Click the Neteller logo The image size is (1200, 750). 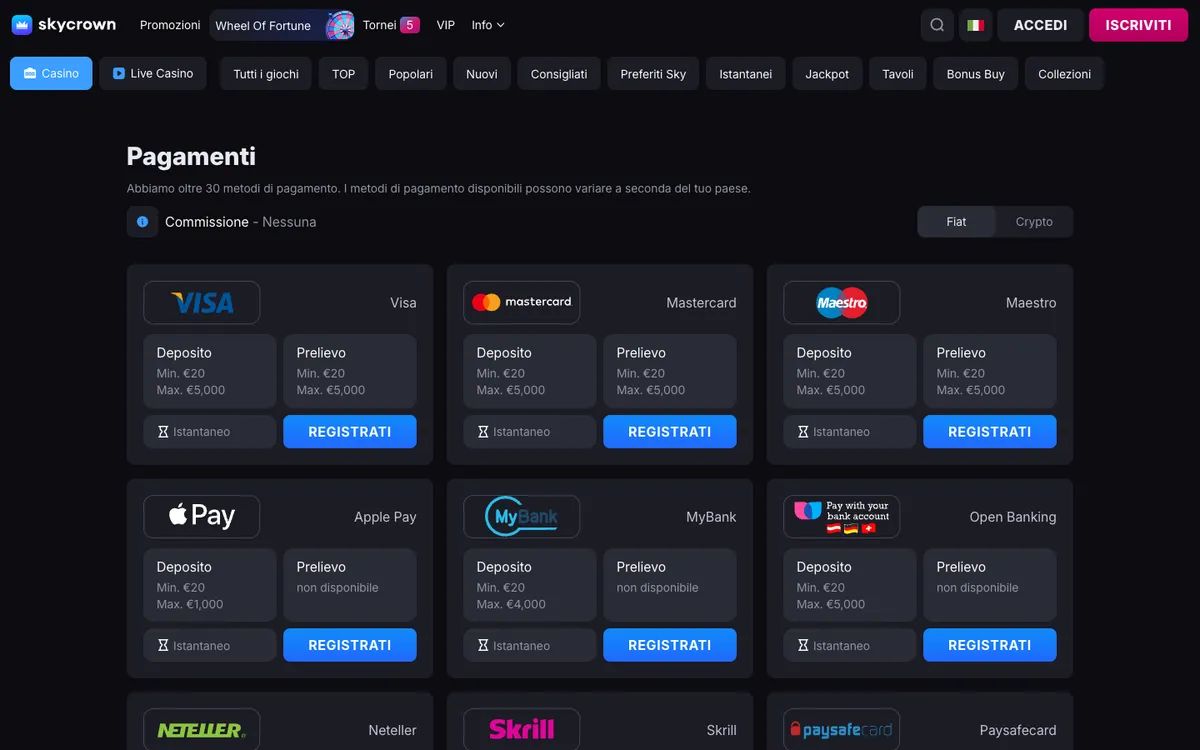(x=202, y=730)
